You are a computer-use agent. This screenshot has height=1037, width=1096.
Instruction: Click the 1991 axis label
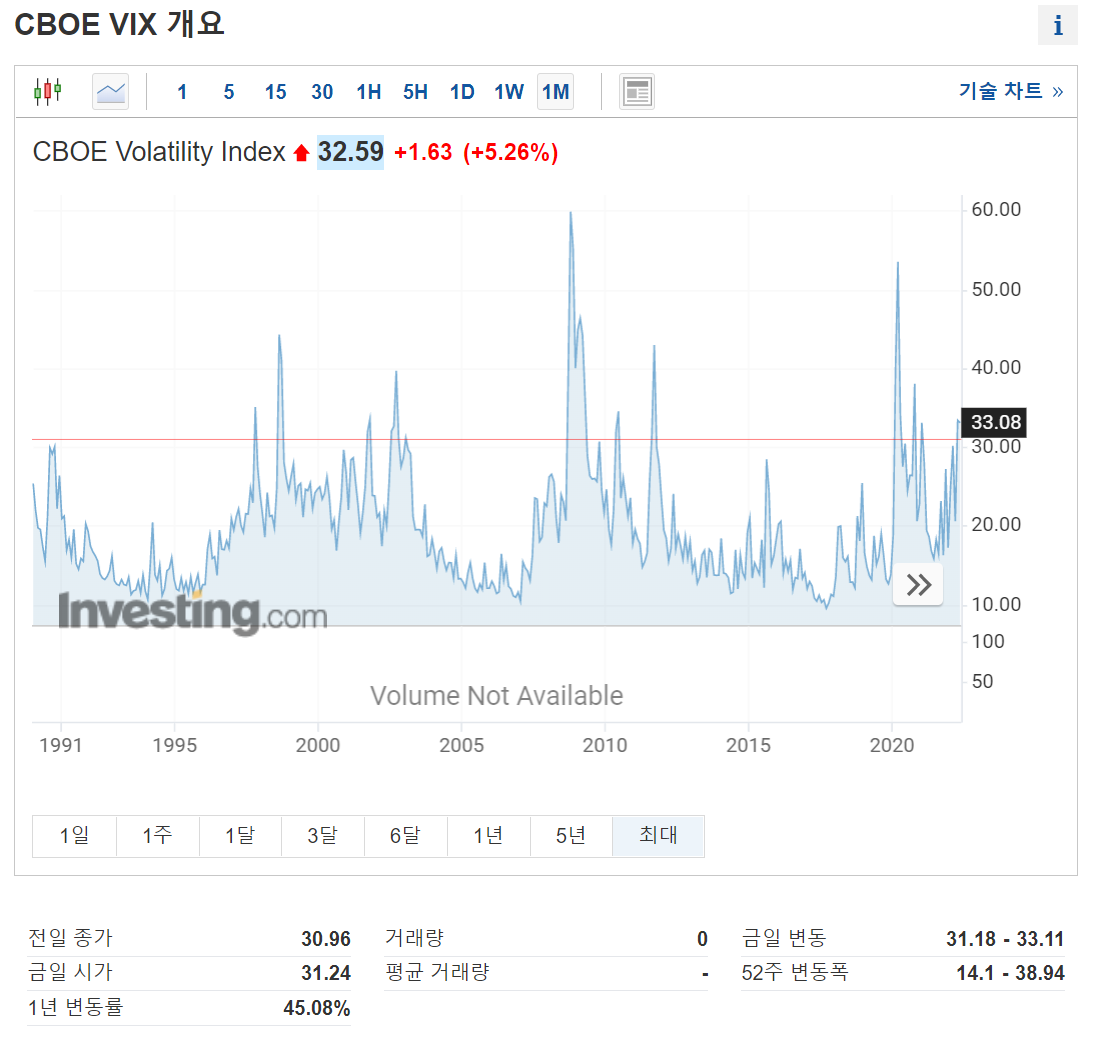(x=61, y=745)
